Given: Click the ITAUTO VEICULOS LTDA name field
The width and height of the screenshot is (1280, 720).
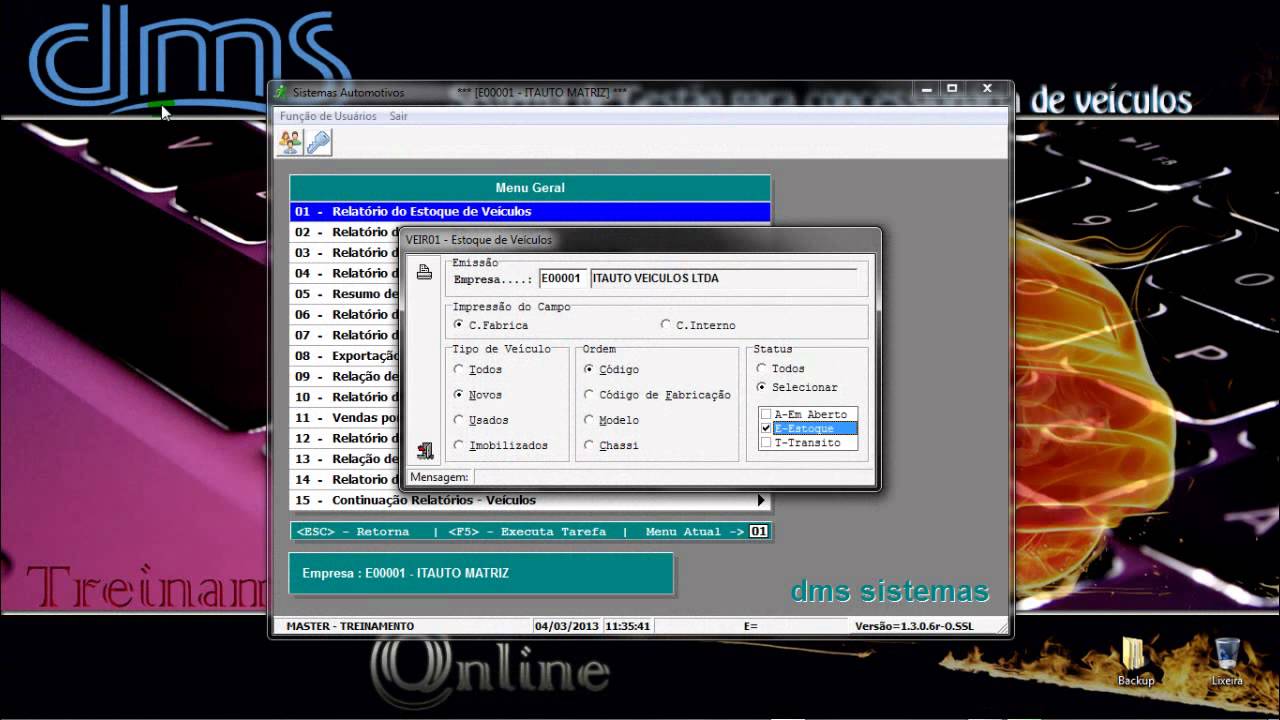Looking at the screenshot, I should [723, 278].
